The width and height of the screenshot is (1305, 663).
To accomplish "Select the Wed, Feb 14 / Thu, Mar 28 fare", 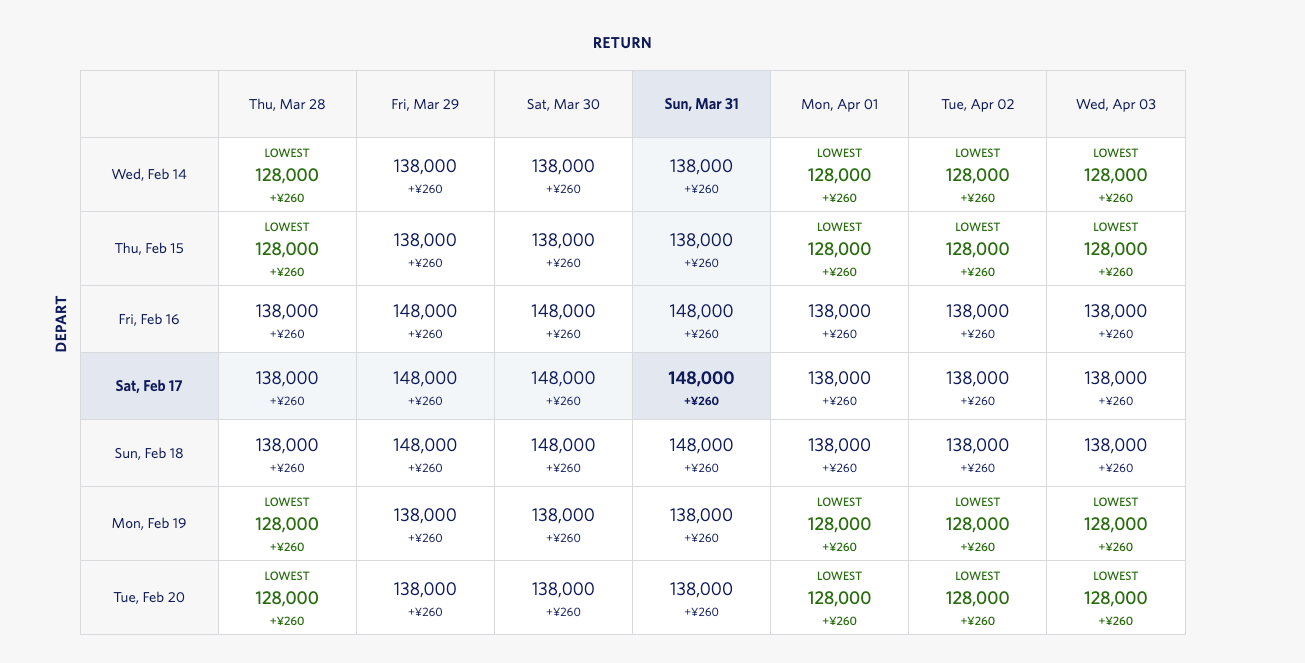I will click(287, 175).
